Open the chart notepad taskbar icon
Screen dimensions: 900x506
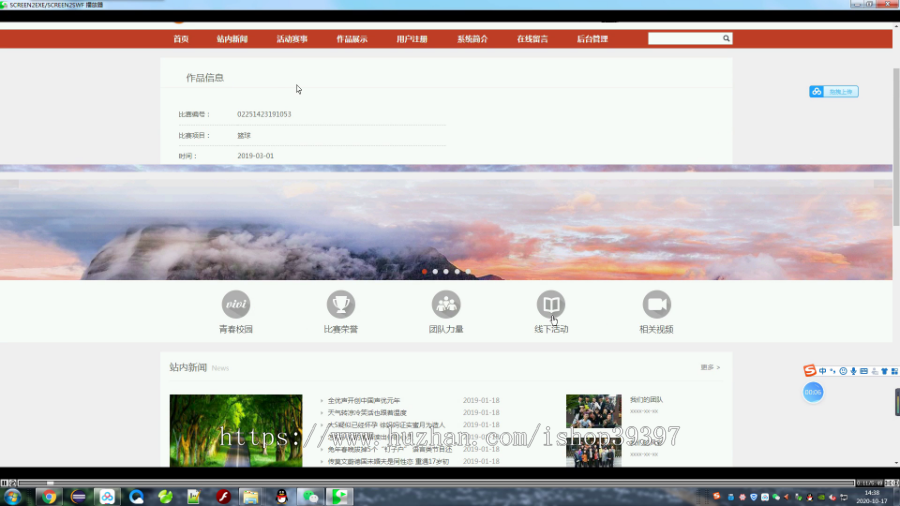[193, 496]
